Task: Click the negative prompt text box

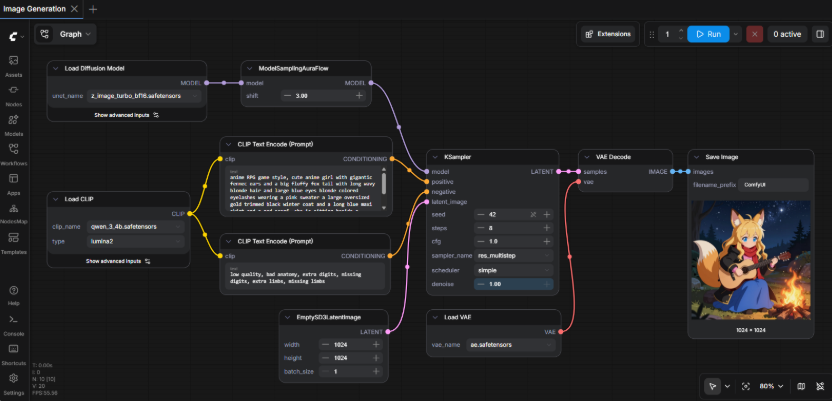Action: coord(305,276)
